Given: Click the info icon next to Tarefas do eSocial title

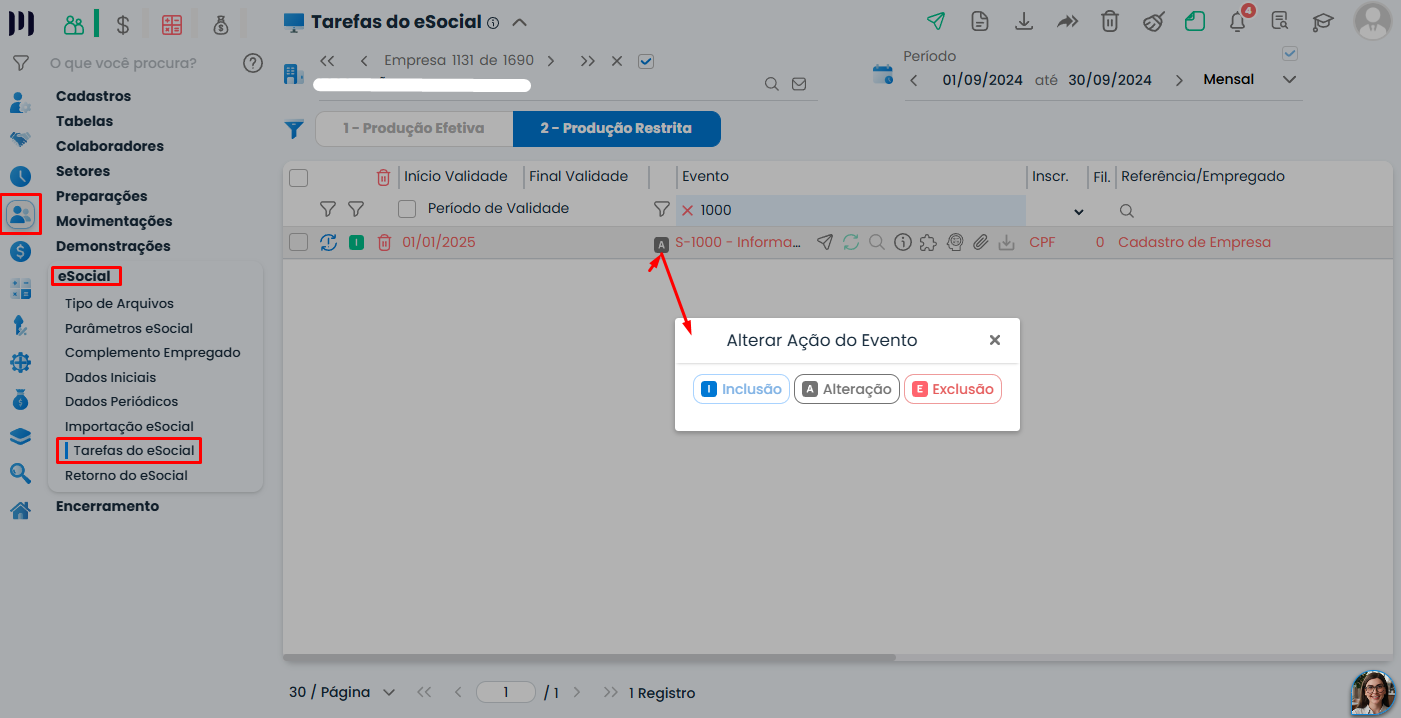Looking at the screenshot, I should (x=492, y=22).
